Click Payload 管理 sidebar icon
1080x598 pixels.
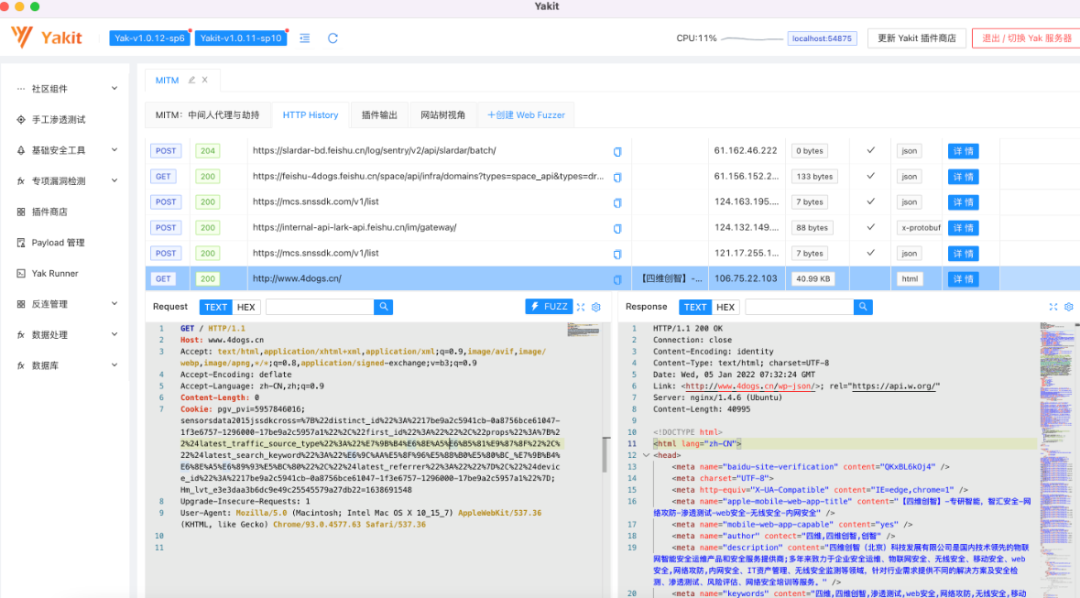[x=21, y=243]
